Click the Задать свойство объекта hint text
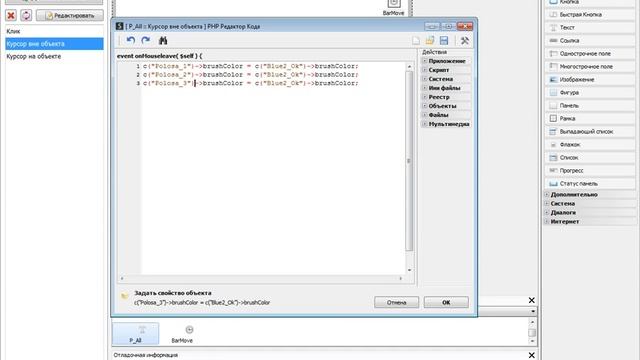 [x=173, y=293]
